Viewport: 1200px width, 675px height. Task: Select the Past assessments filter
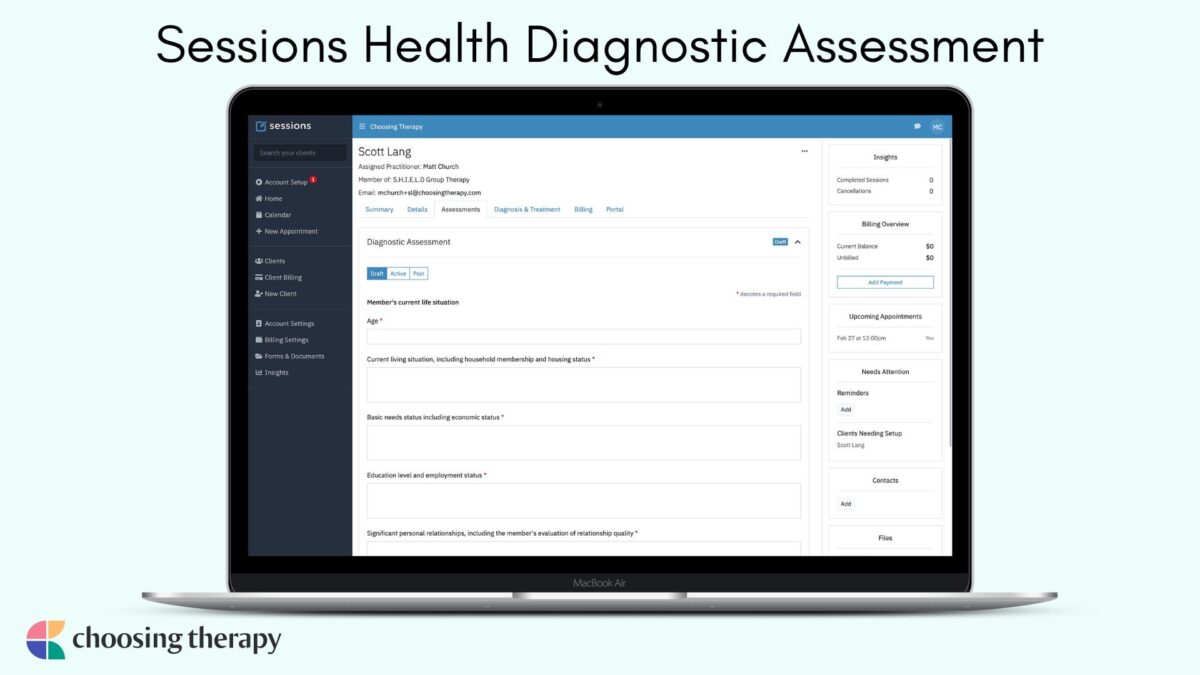click(418, 272)
